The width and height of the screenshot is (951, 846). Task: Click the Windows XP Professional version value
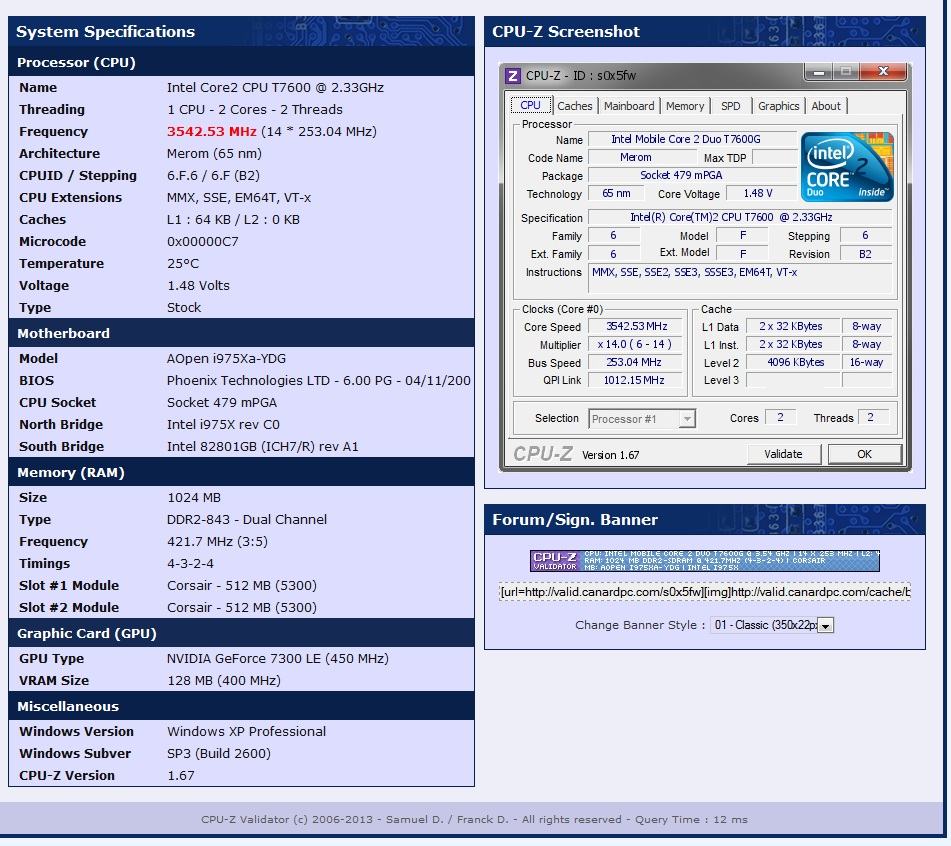(x=246, y=731)
